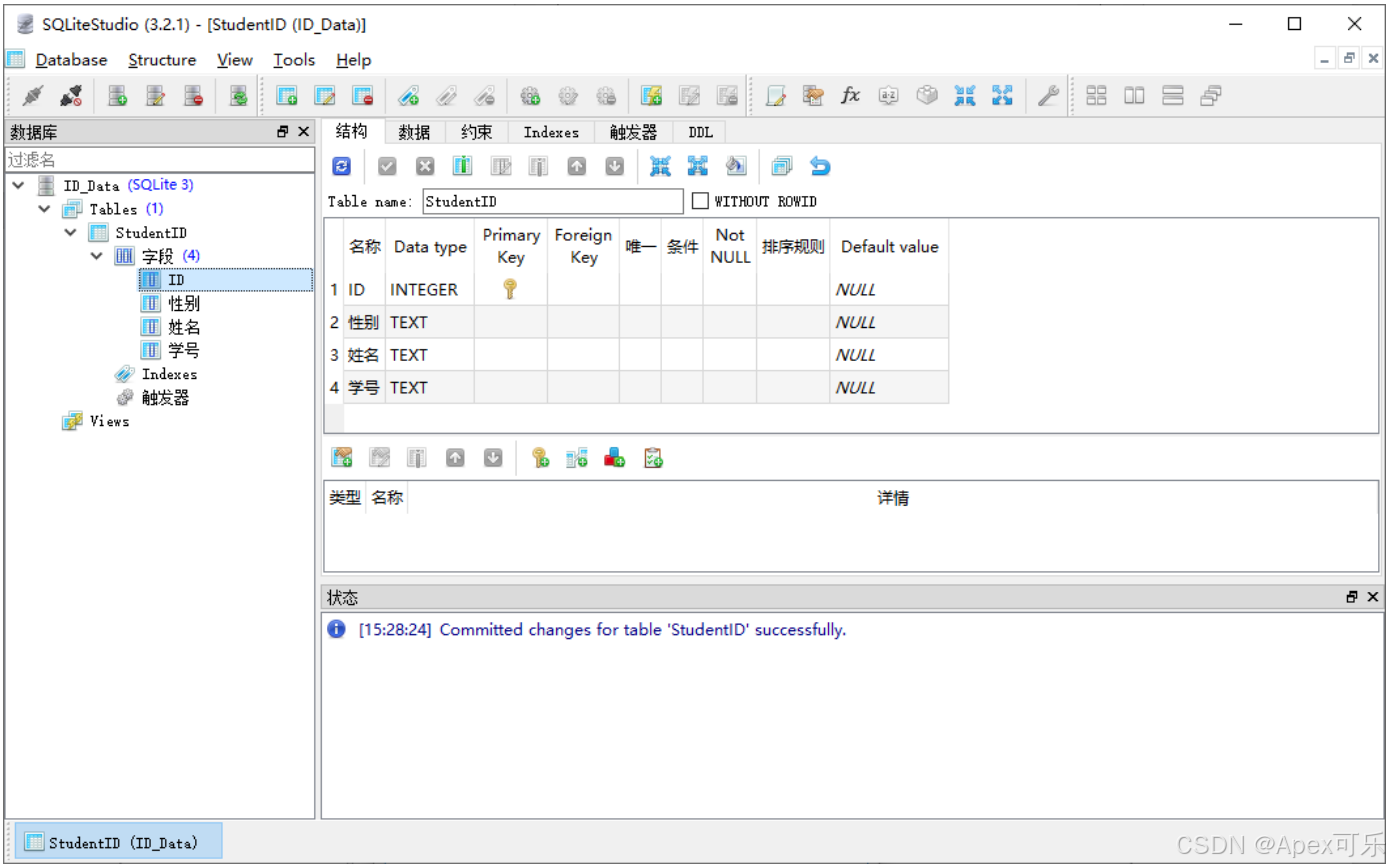Tile windows vertically stacked
The height and width of the screenshot is (868, 1390).
pyautogui.click(x=1173, y=96)
